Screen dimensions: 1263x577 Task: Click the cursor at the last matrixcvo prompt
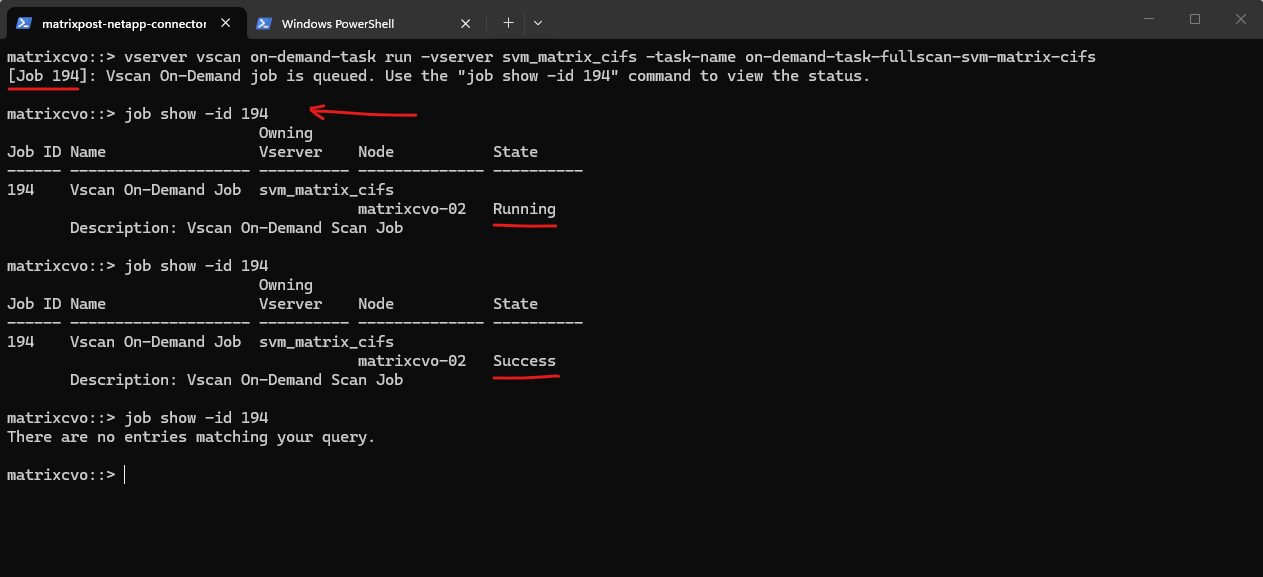tap(124, 475)
